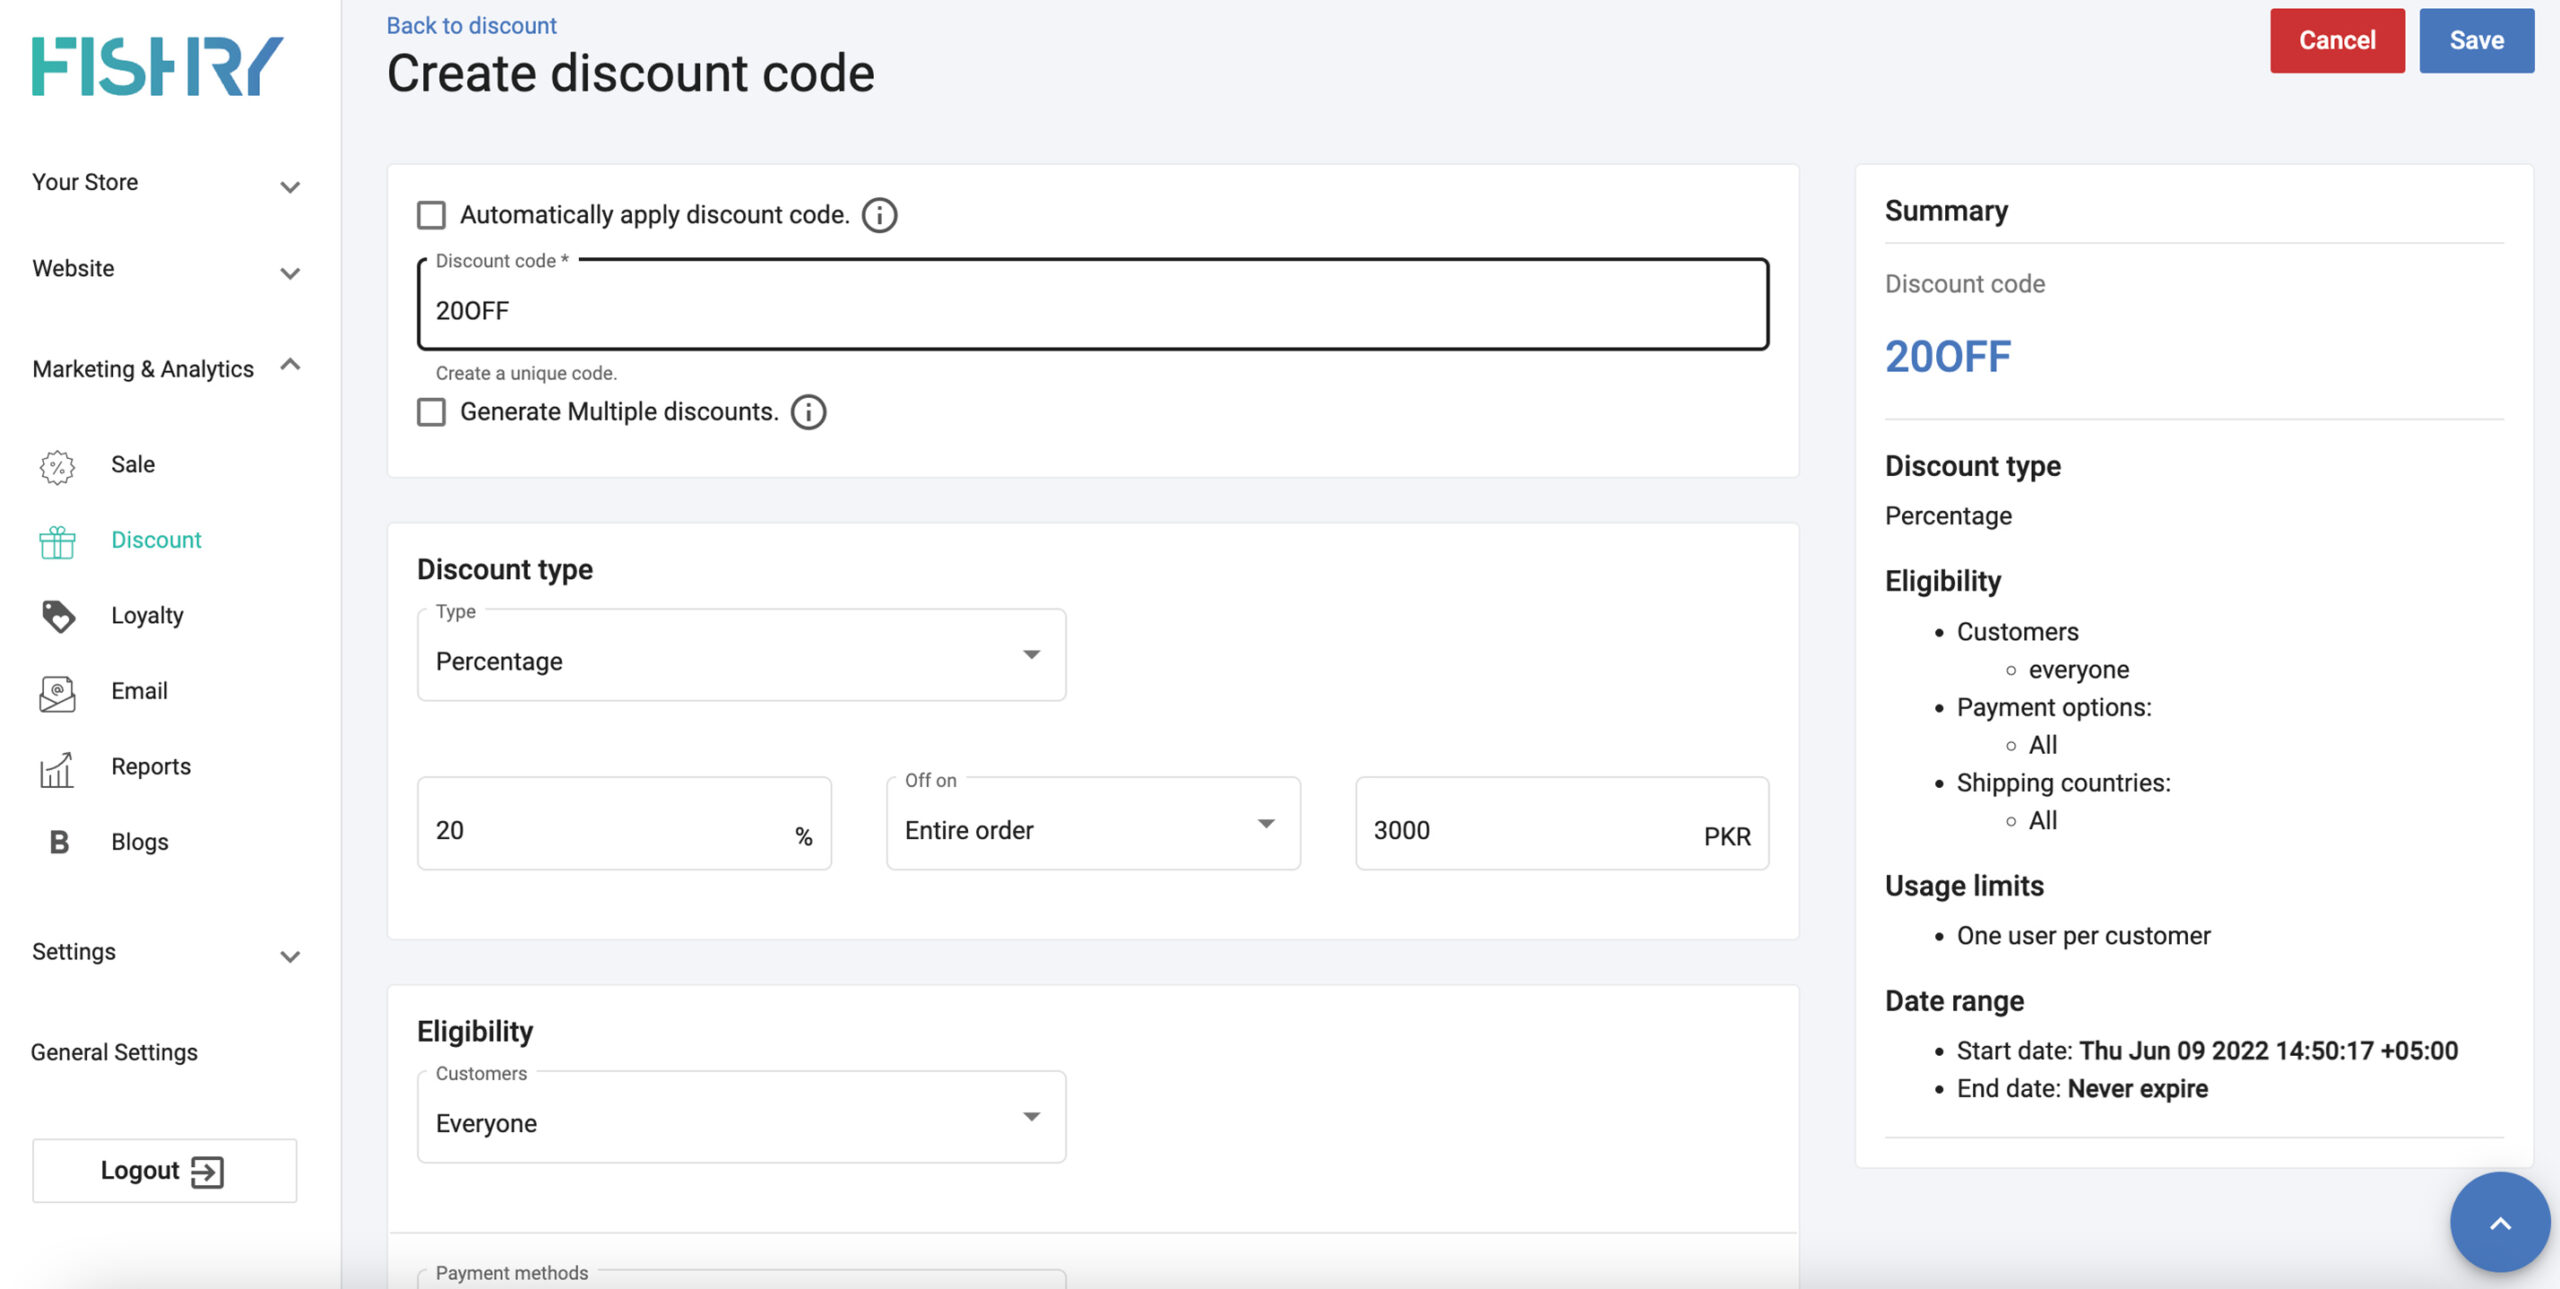Click the Sale percent badge icon
The height and width of the screenshot is (1289, 2560).
click(x=57, y=466)
